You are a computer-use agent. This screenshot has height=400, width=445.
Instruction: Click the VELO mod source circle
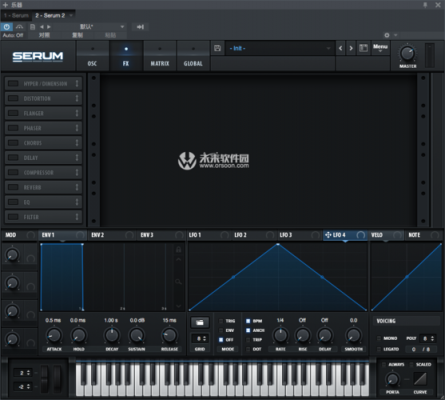pyautogui.click(x=397, y=235)
